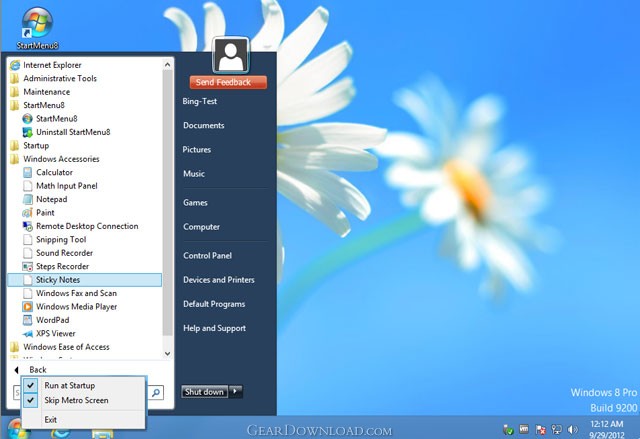This screenshot has height=439, width=640.
Task: Click the Administrative Tools folder icon
Action: [x=15, y=78]
